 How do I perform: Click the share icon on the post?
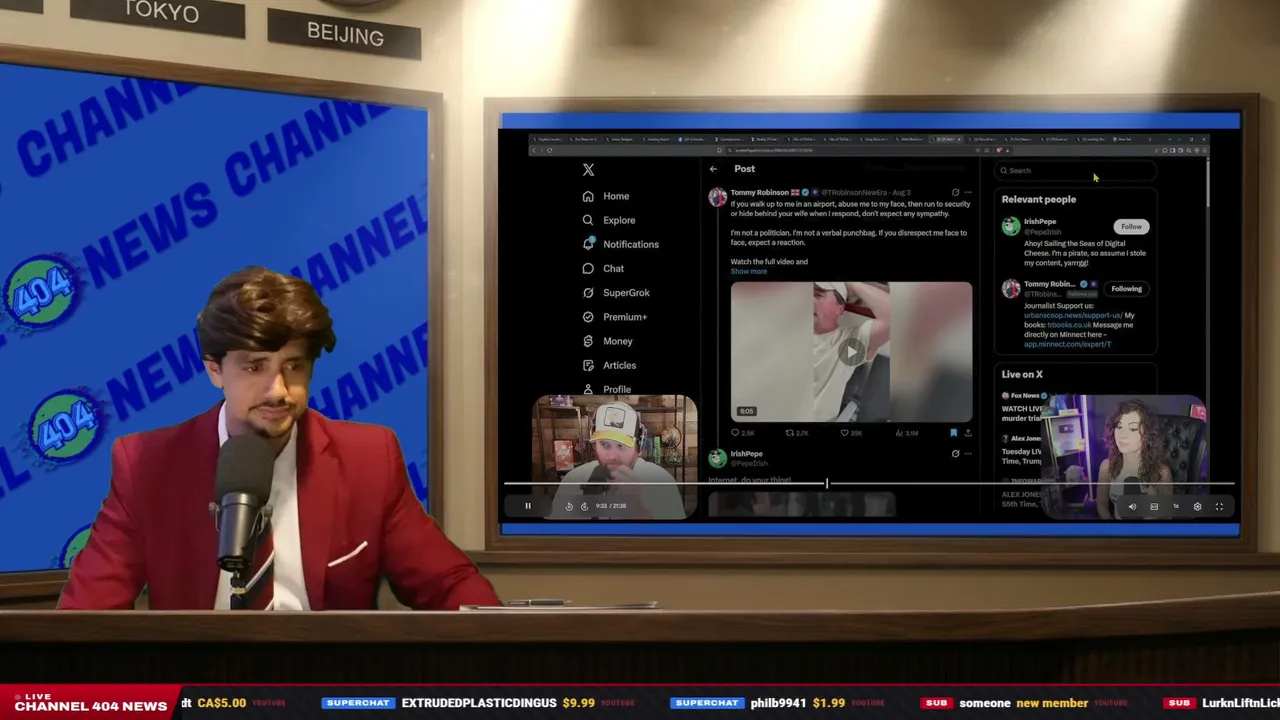point(967,433)
